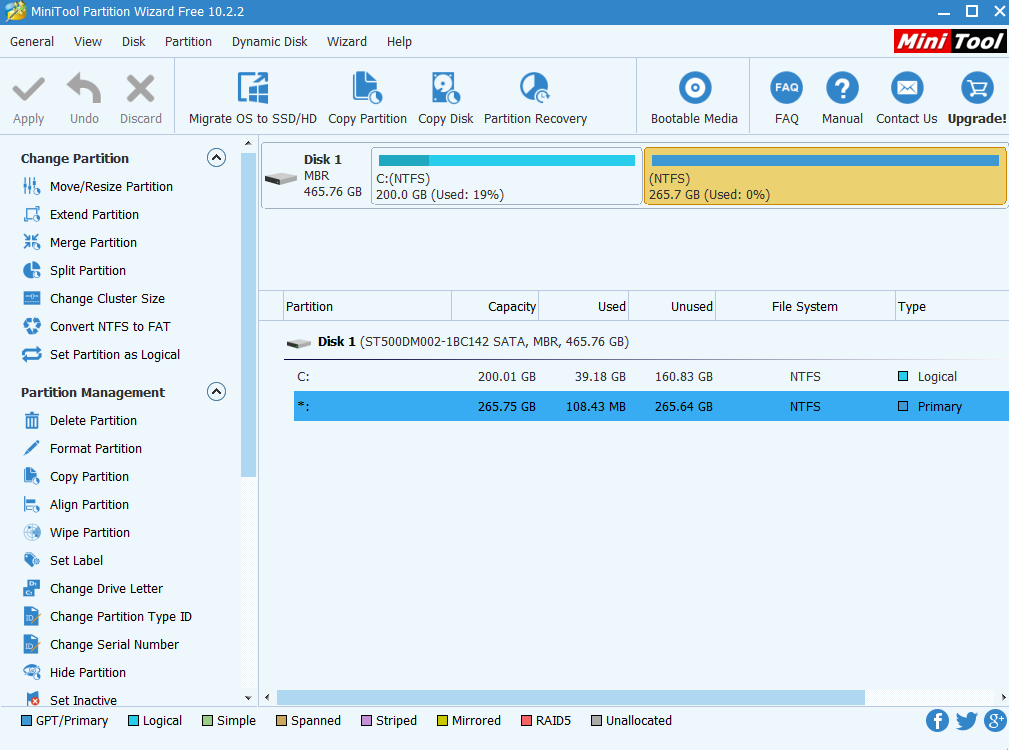Click the Apply checkmark icon
The image size is (1009, 750).
point(29,89)
